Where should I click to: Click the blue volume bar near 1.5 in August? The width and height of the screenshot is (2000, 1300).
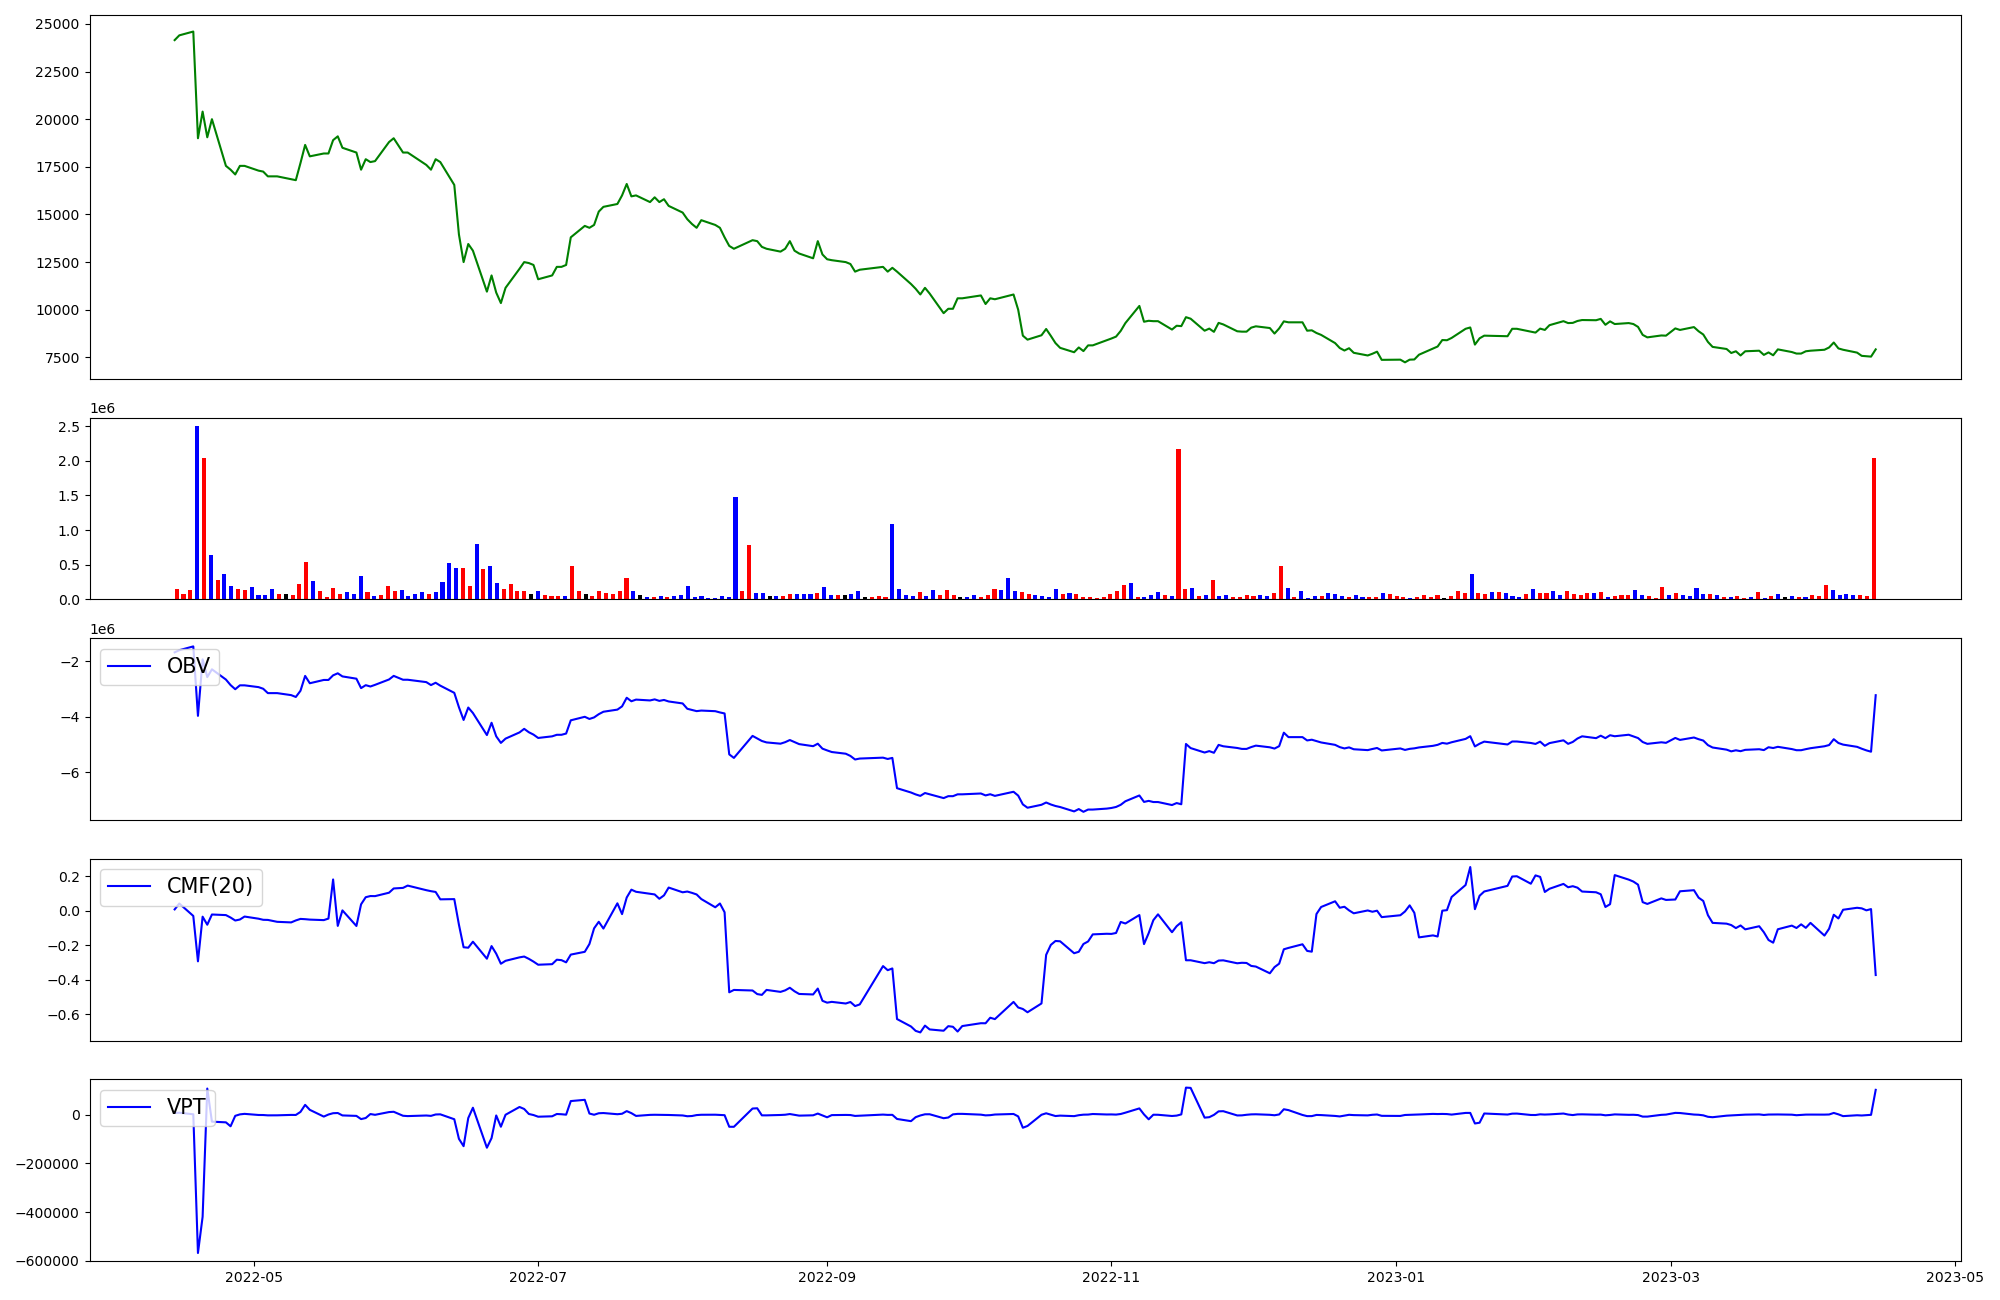(735, 548)
